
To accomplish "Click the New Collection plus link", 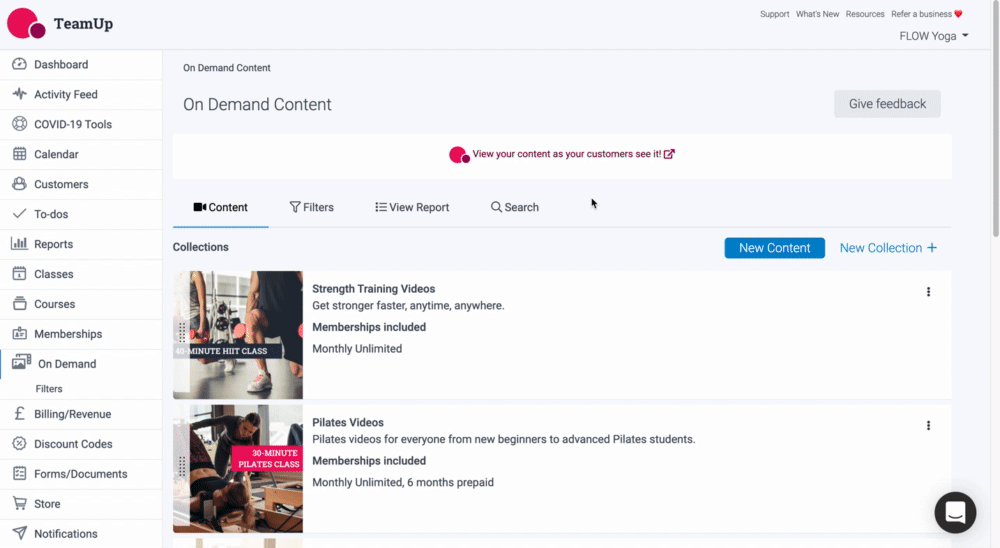I will pos(888,248).
